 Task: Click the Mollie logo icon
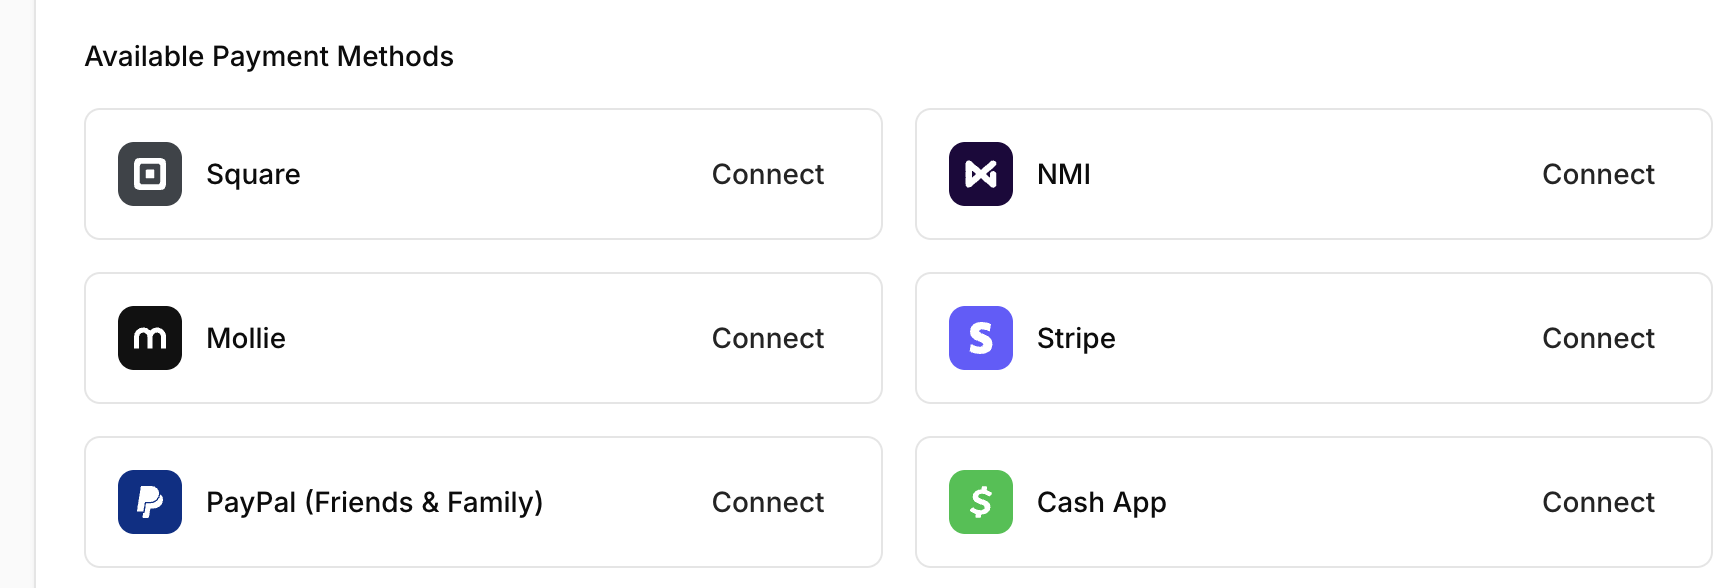click(x=149, y=337)
